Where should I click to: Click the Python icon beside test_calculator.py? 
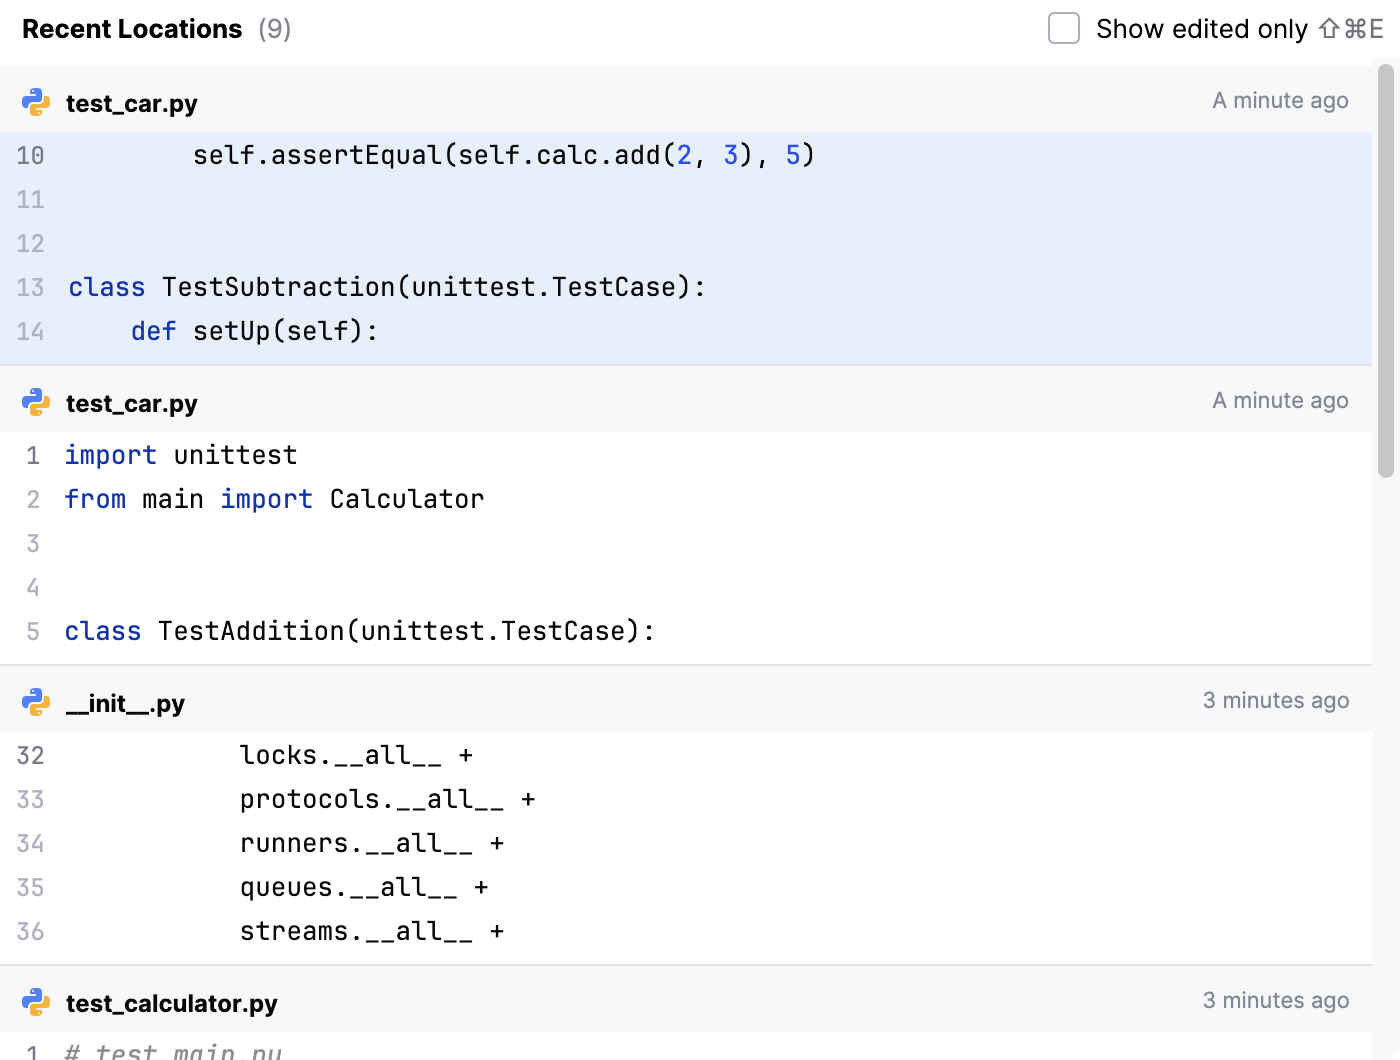coord(36,1003)
